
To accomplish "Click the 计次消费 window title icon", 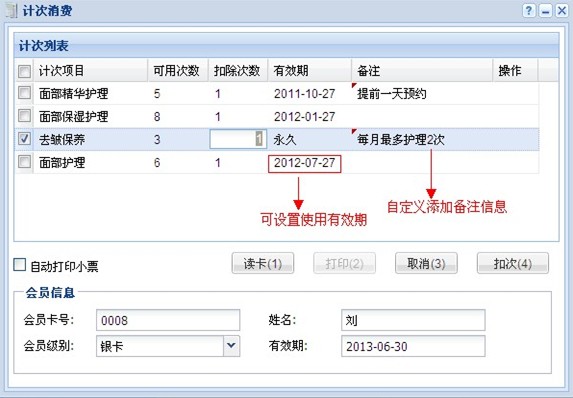I will tap(12, 11).
